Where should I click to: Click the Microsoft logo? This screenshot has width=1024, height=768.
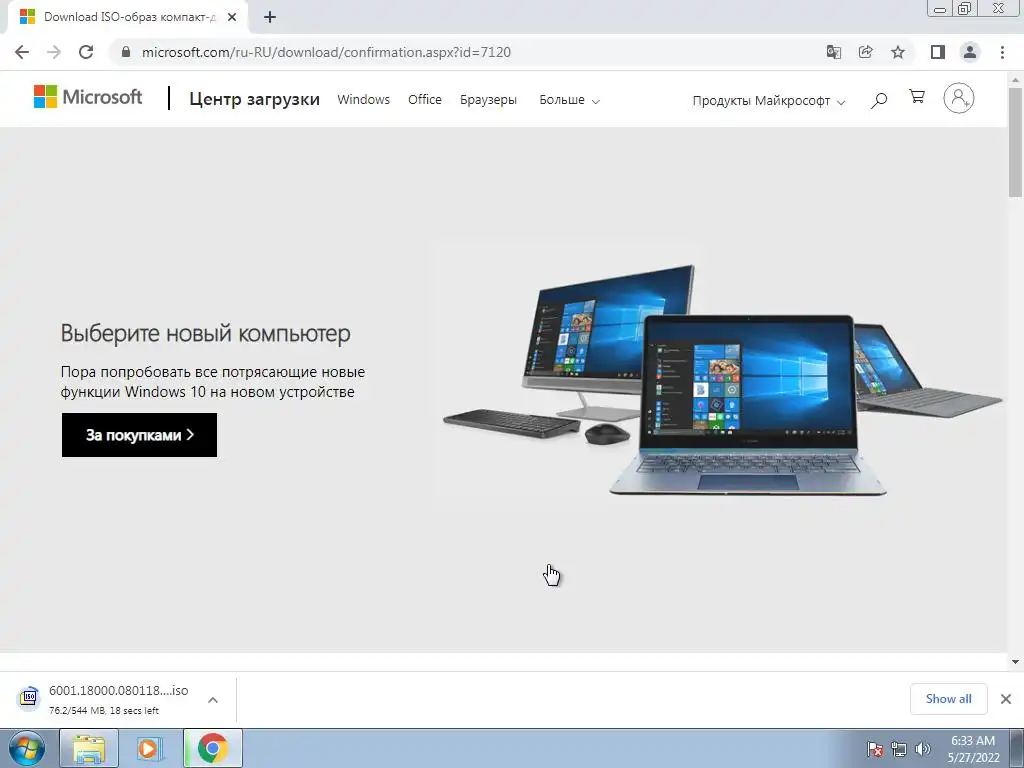tap(88, 97)
